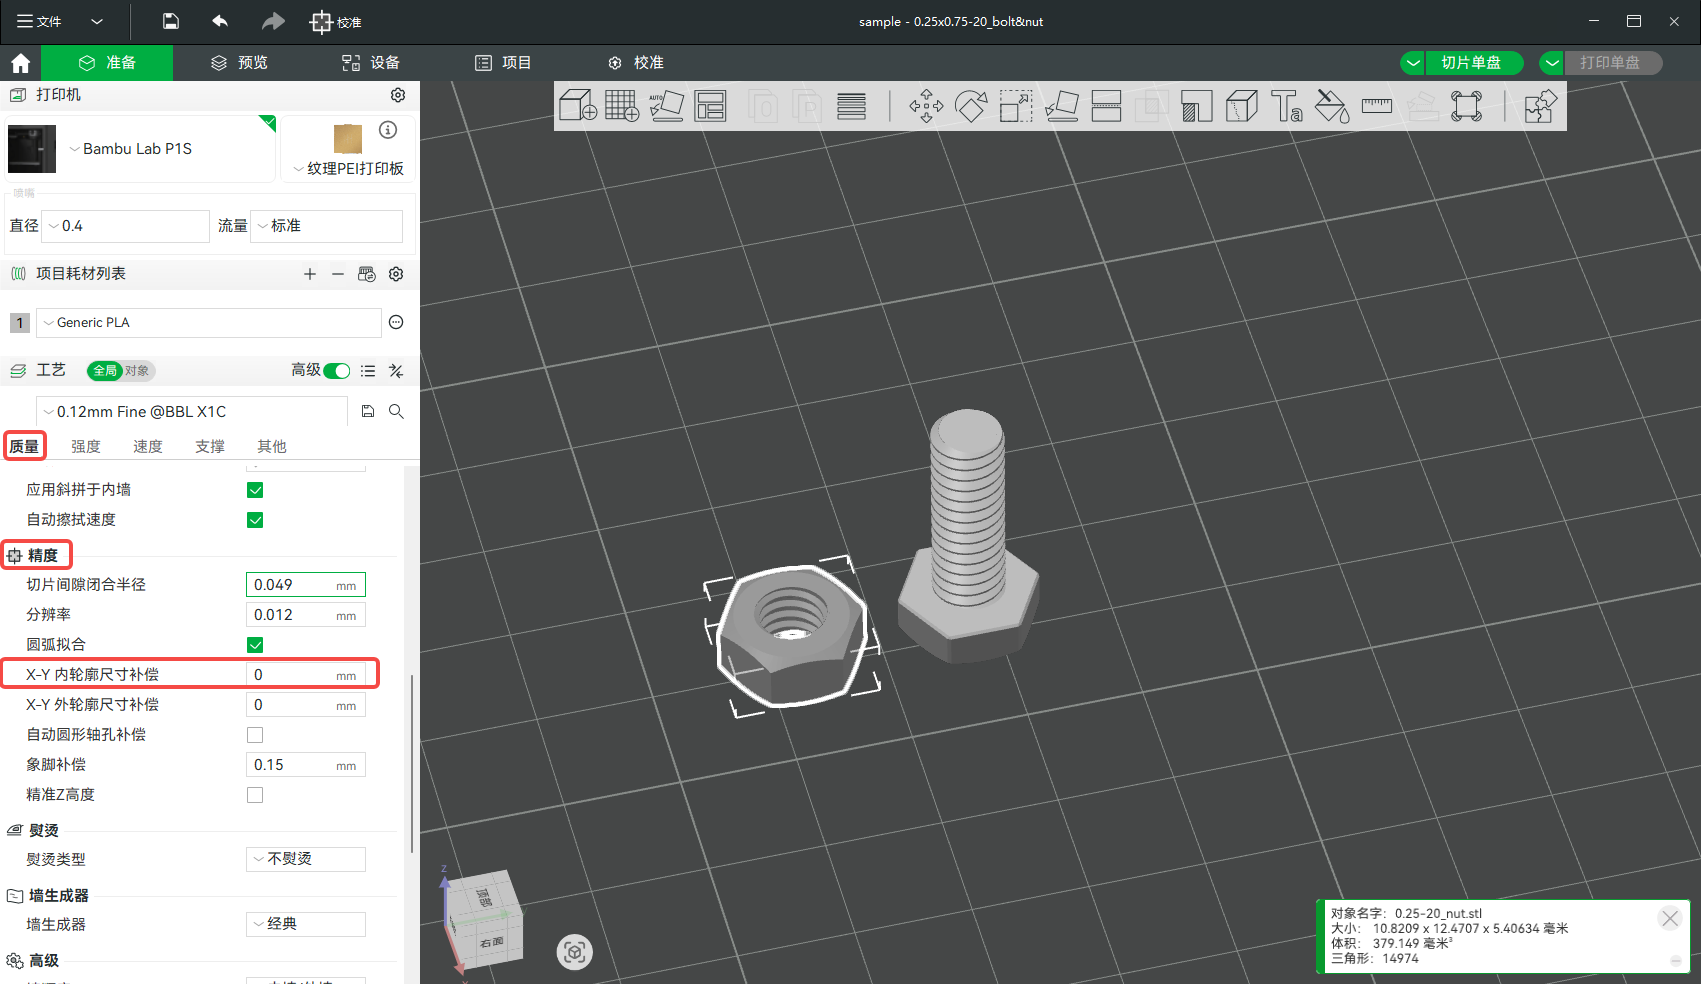Open the 支撑 settings tab

point(210,447)
